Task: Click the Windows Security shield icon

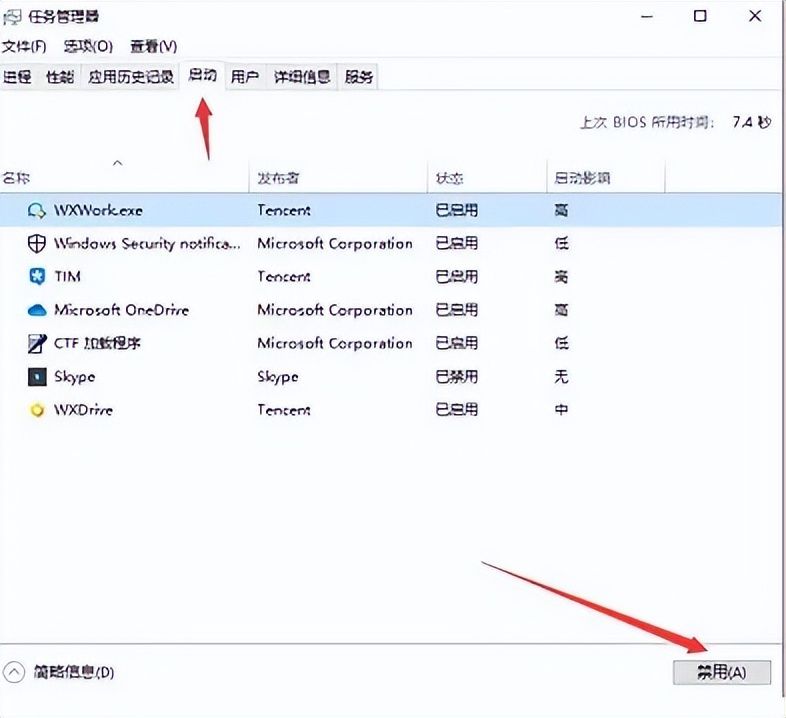Action: (x=37, y=244)
